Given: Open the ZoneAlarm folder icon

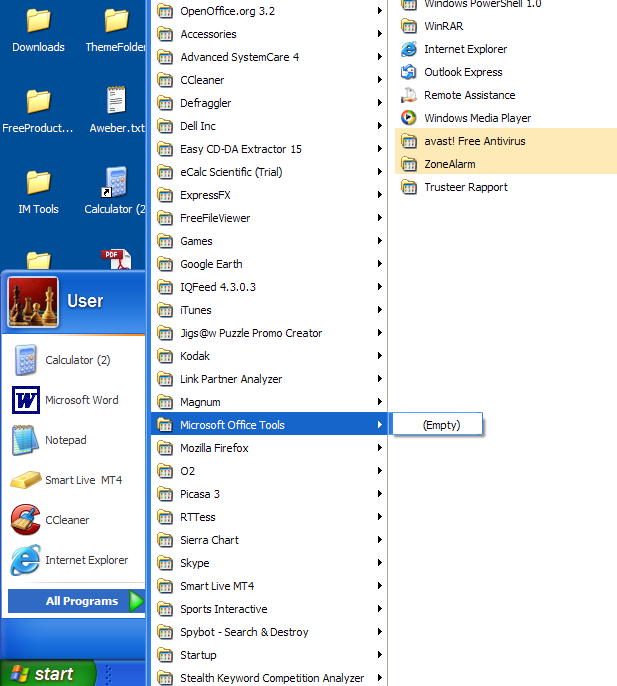Looking at the screenshot, I should tap(409, 164).
